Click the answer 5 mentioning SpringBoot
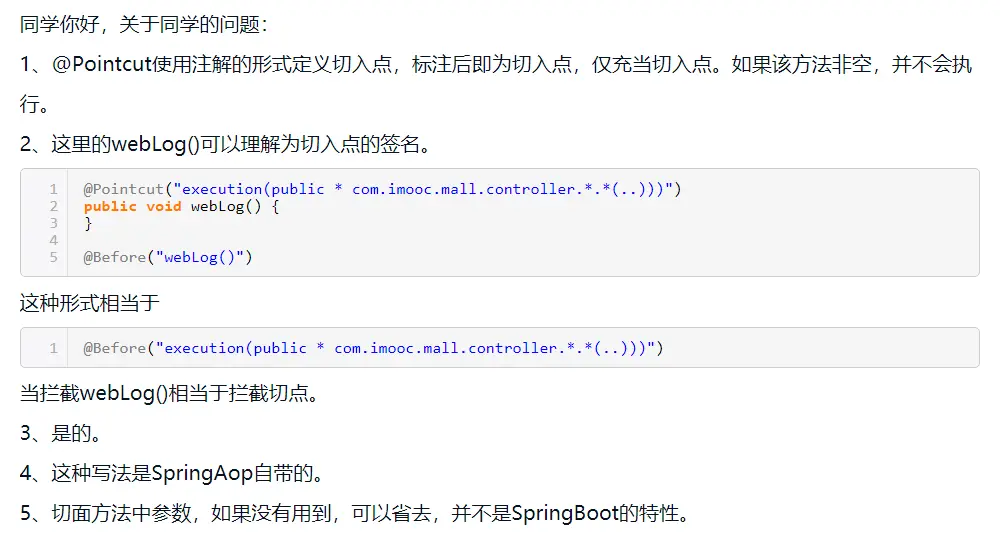Screen dimensions: 1000x536 (x=355, y=514)
